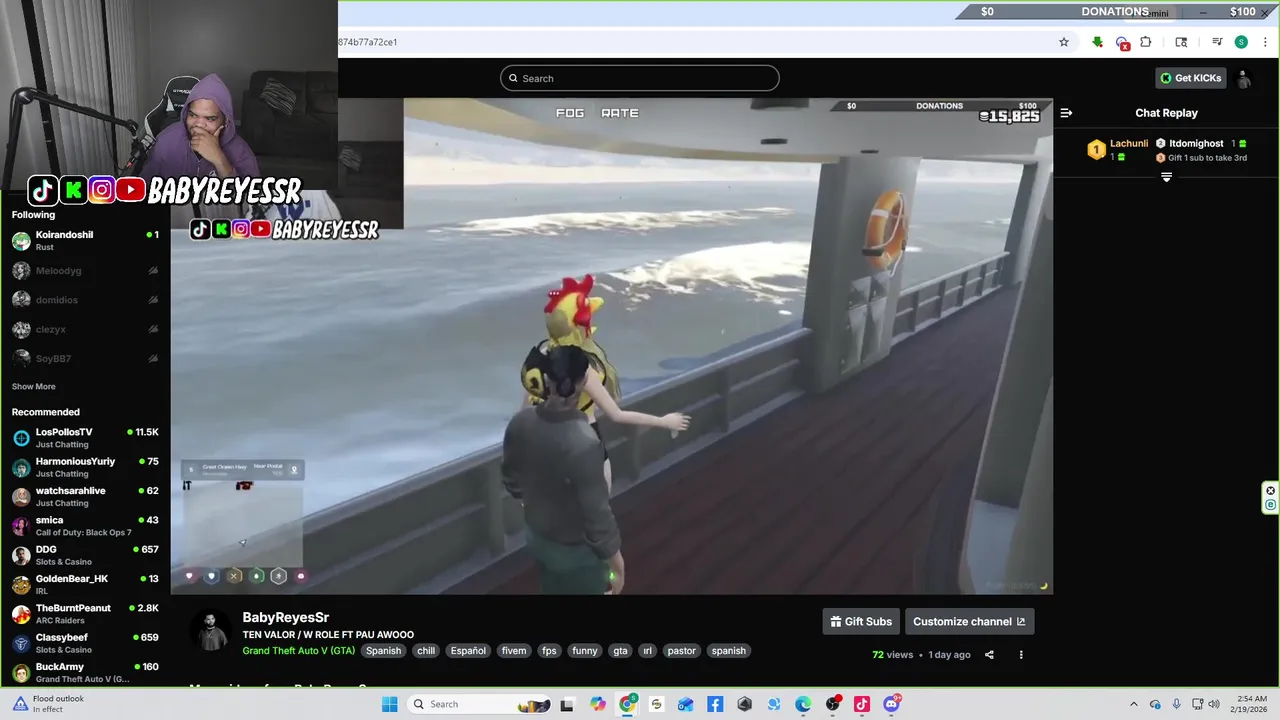Select Itdomighost in gift leaderboard
Image resolution: width=1280 pixels, height=720 pixels.
coord(1196,143)
